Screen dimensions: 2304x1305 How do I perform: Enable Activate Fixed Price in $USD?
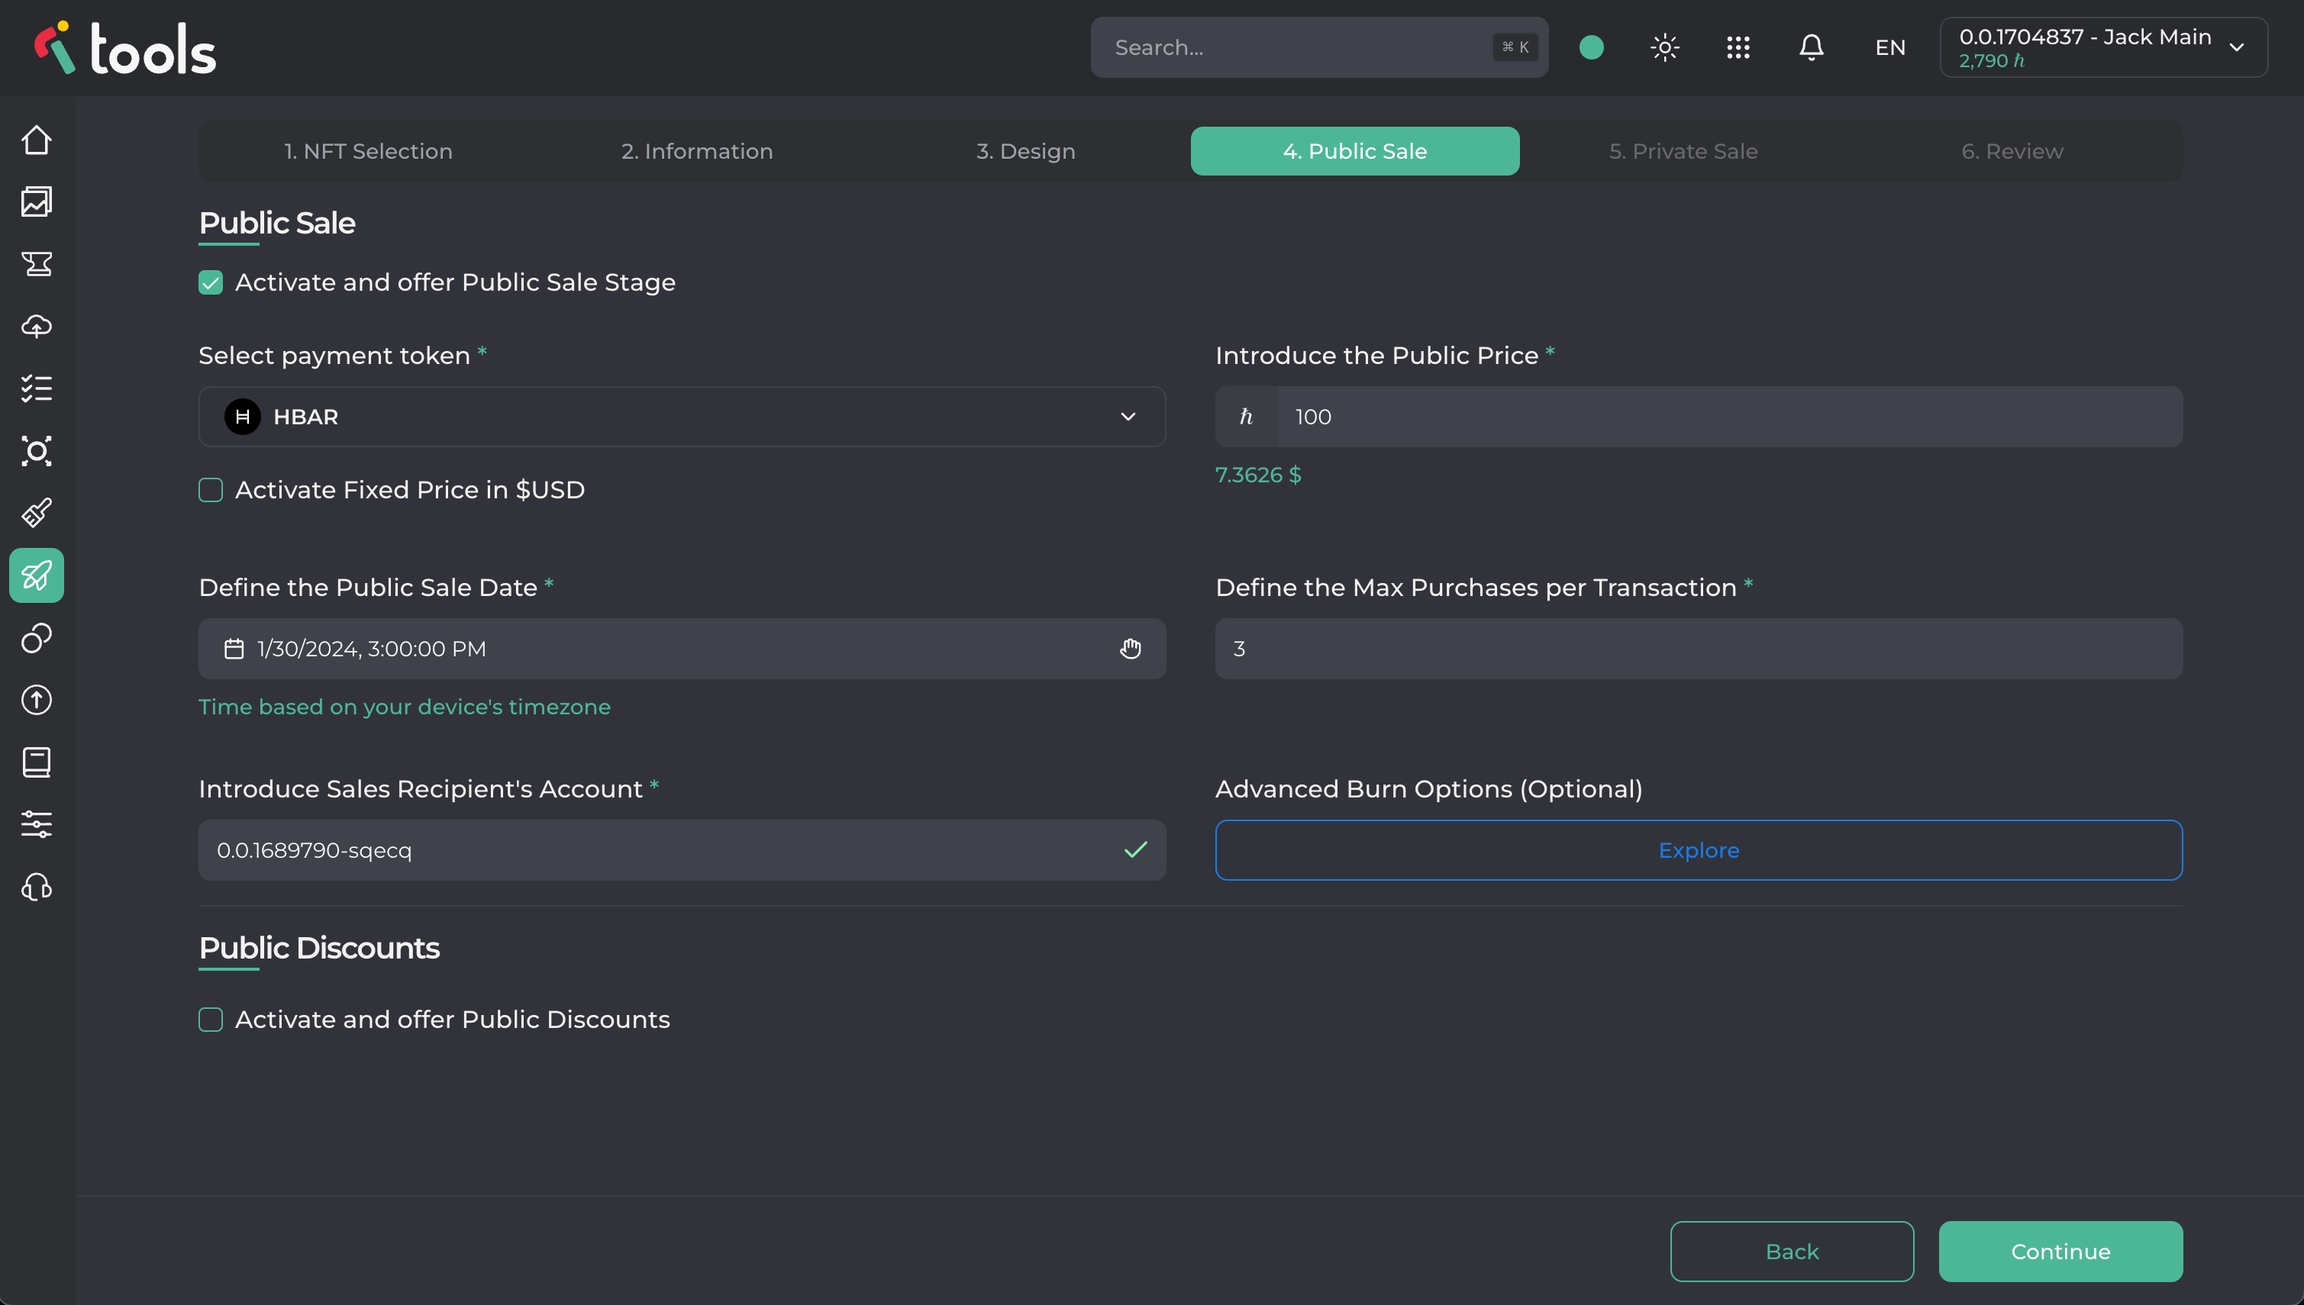coord(211,490)
